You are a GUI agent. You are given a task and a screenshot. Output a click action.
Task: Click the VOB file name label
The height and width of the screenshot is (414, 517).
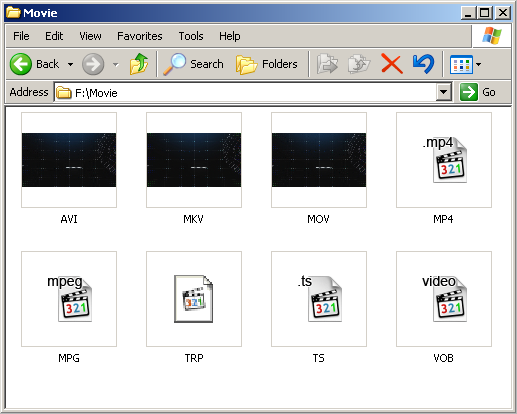[x=443, y=358]
